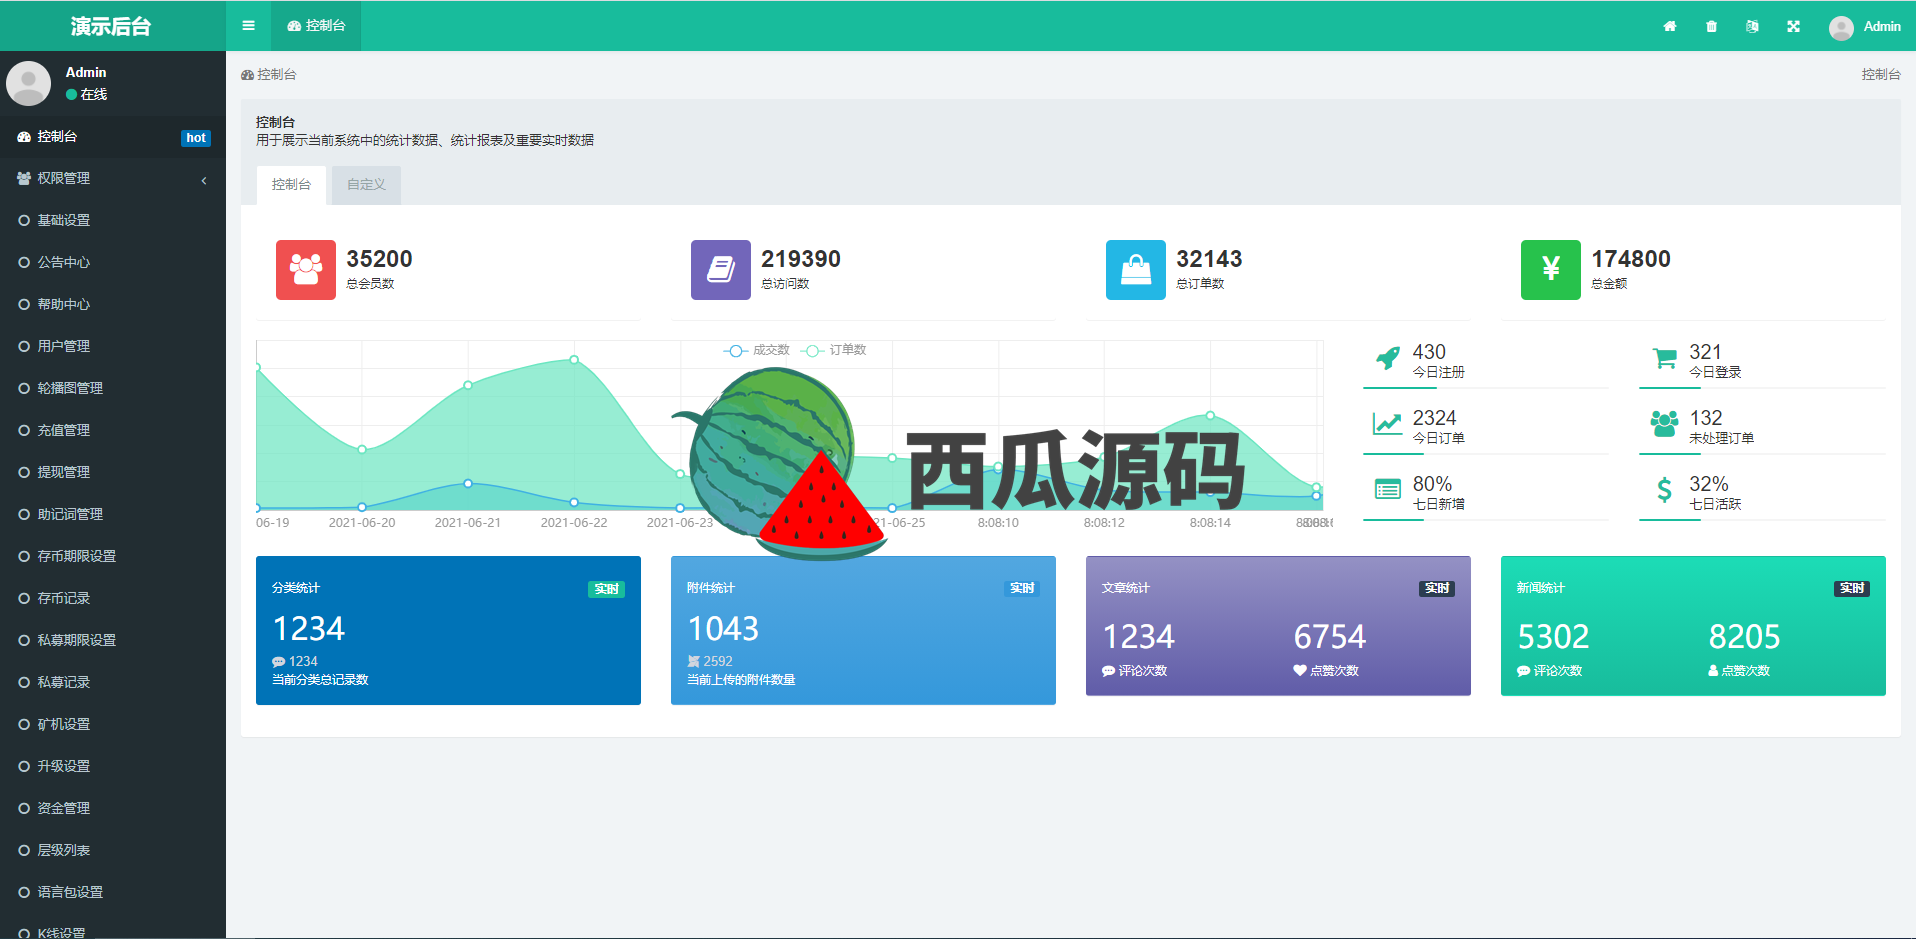
Task: Toggle fullscreen icon in top bar
Action: pyautogui.click(x=1793, y=27)
